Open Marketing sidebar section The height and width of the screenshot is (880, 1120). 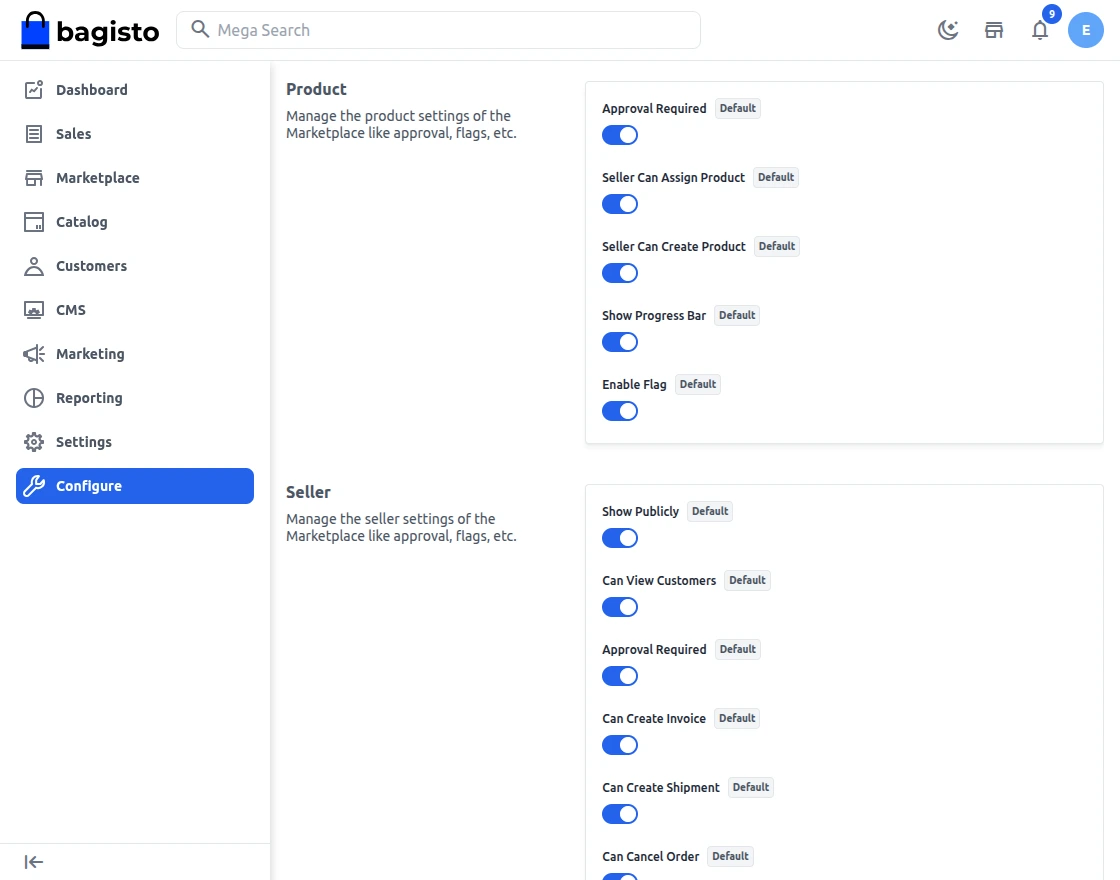click(x=90, y=354)
